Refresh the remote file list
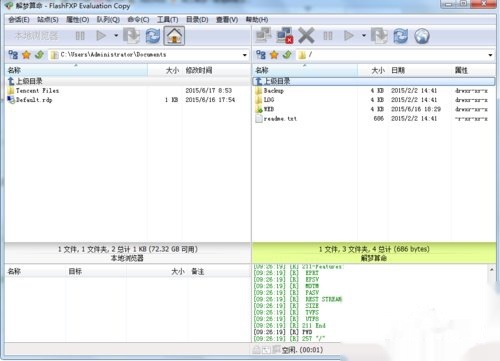The image size is (500, 361). (401, 36)
